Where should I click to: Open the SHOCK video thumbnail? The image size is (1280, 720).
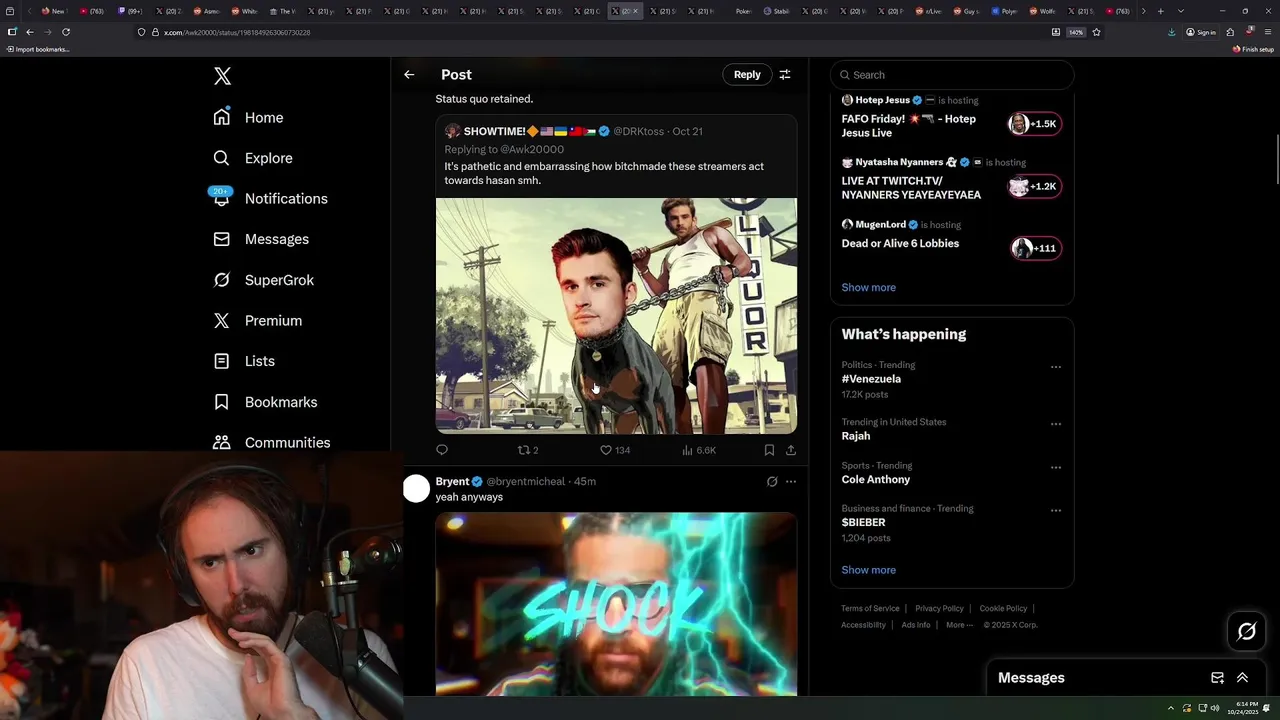(x=616, y=604)
